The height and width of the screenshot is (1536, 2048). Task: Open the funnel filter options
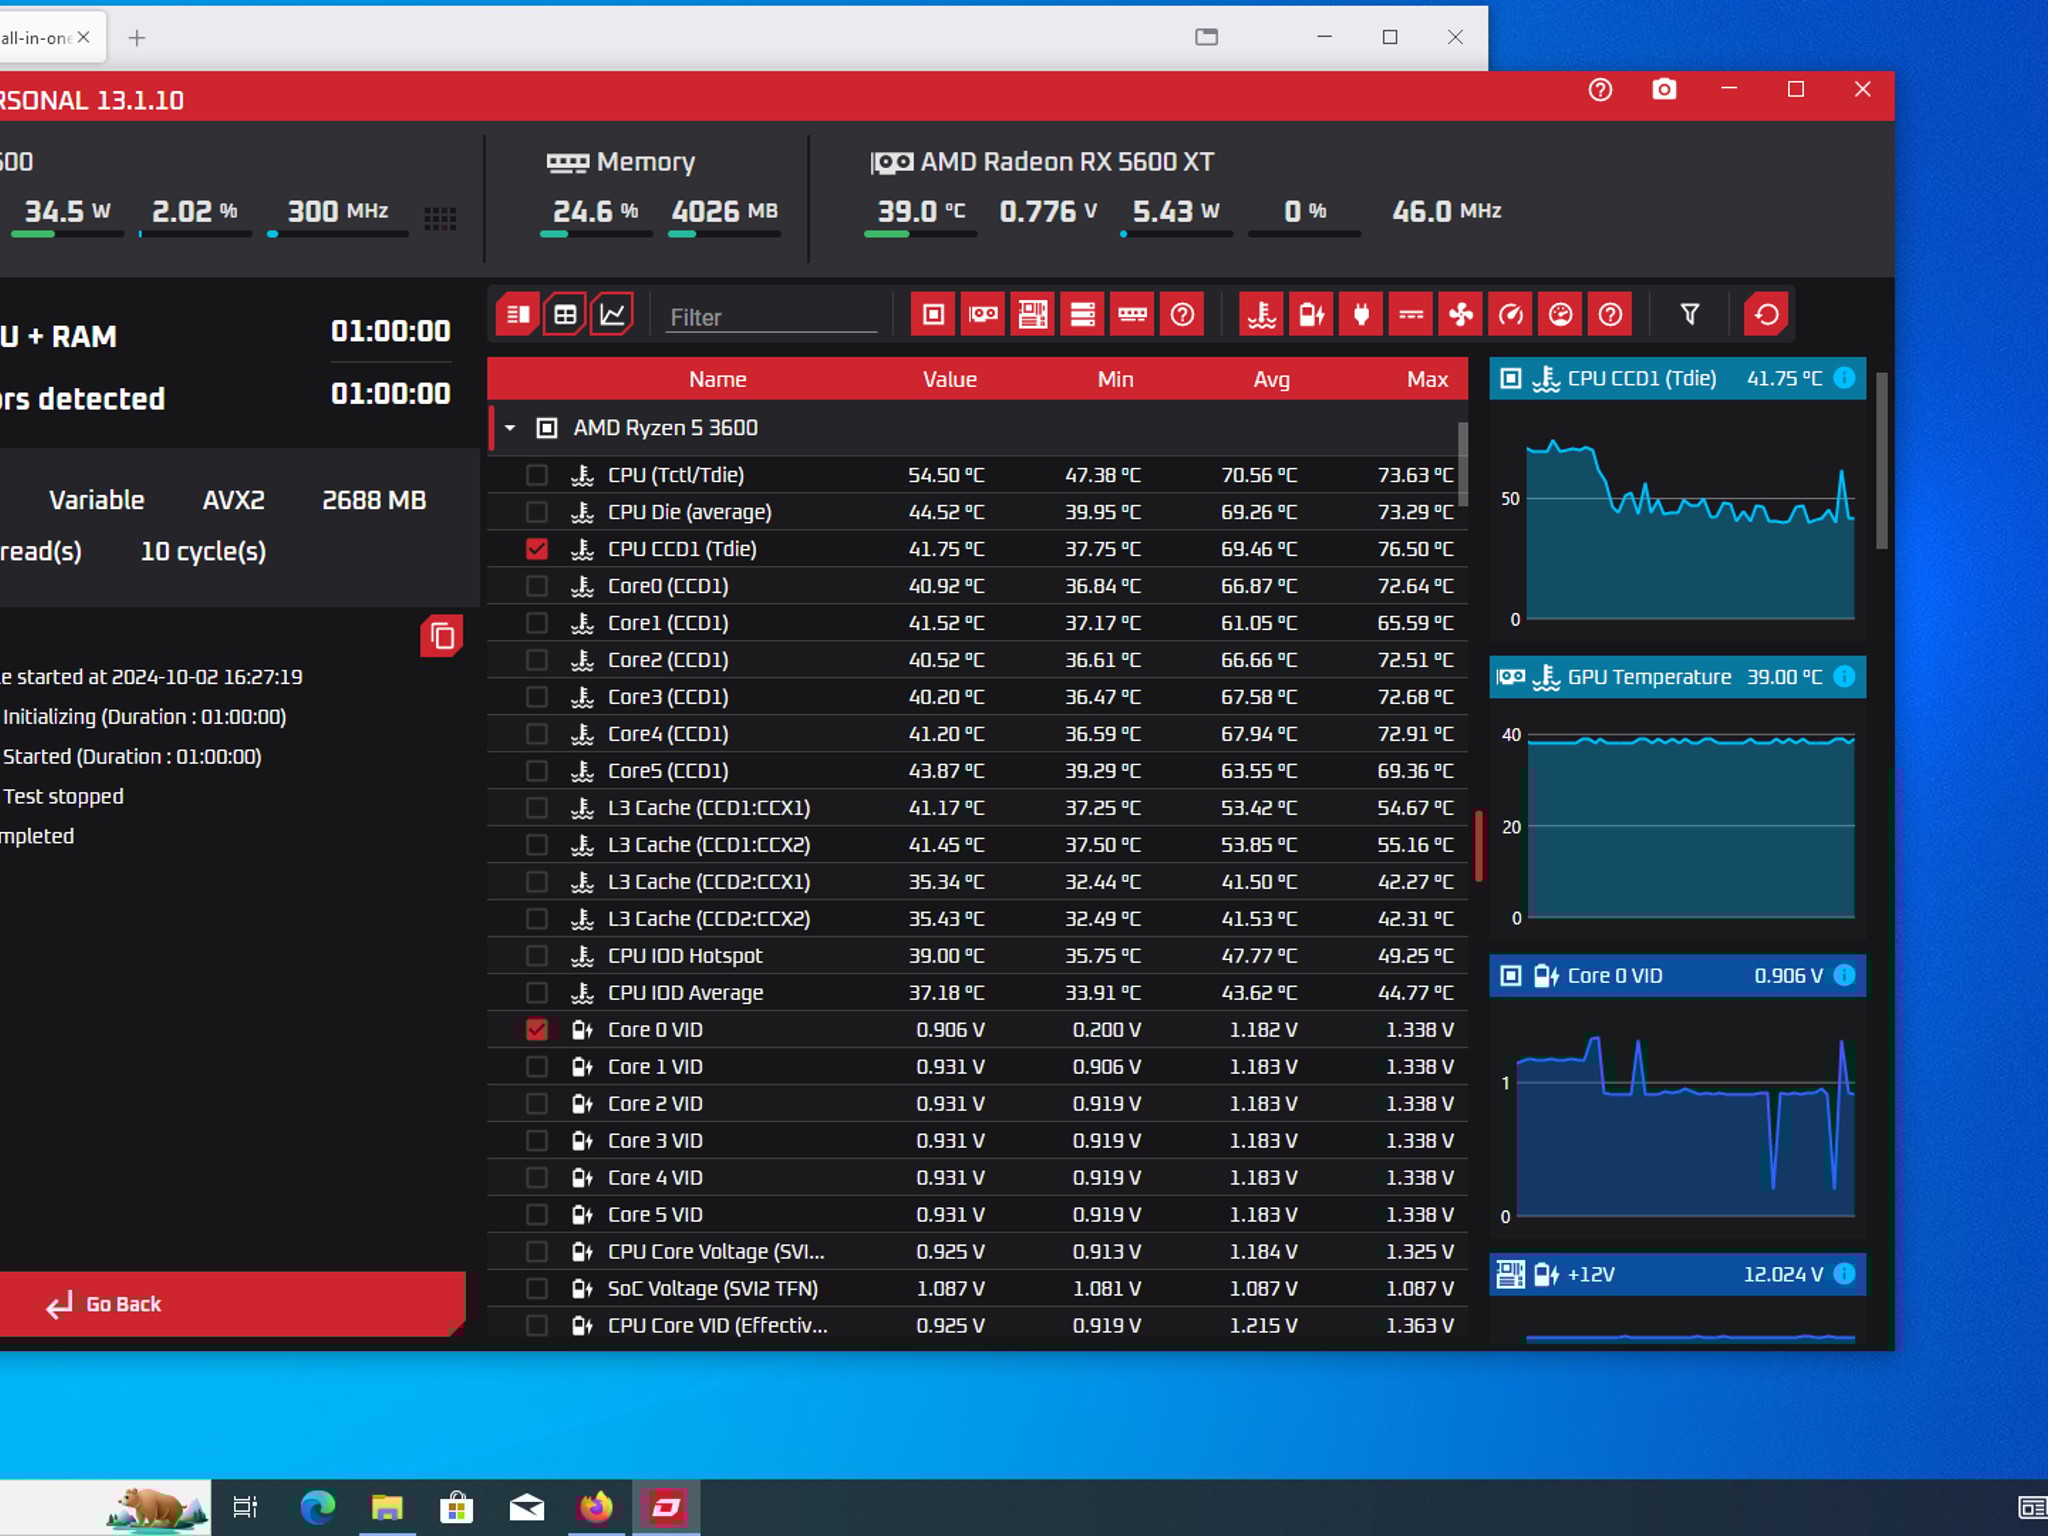tap(1689, 315)
